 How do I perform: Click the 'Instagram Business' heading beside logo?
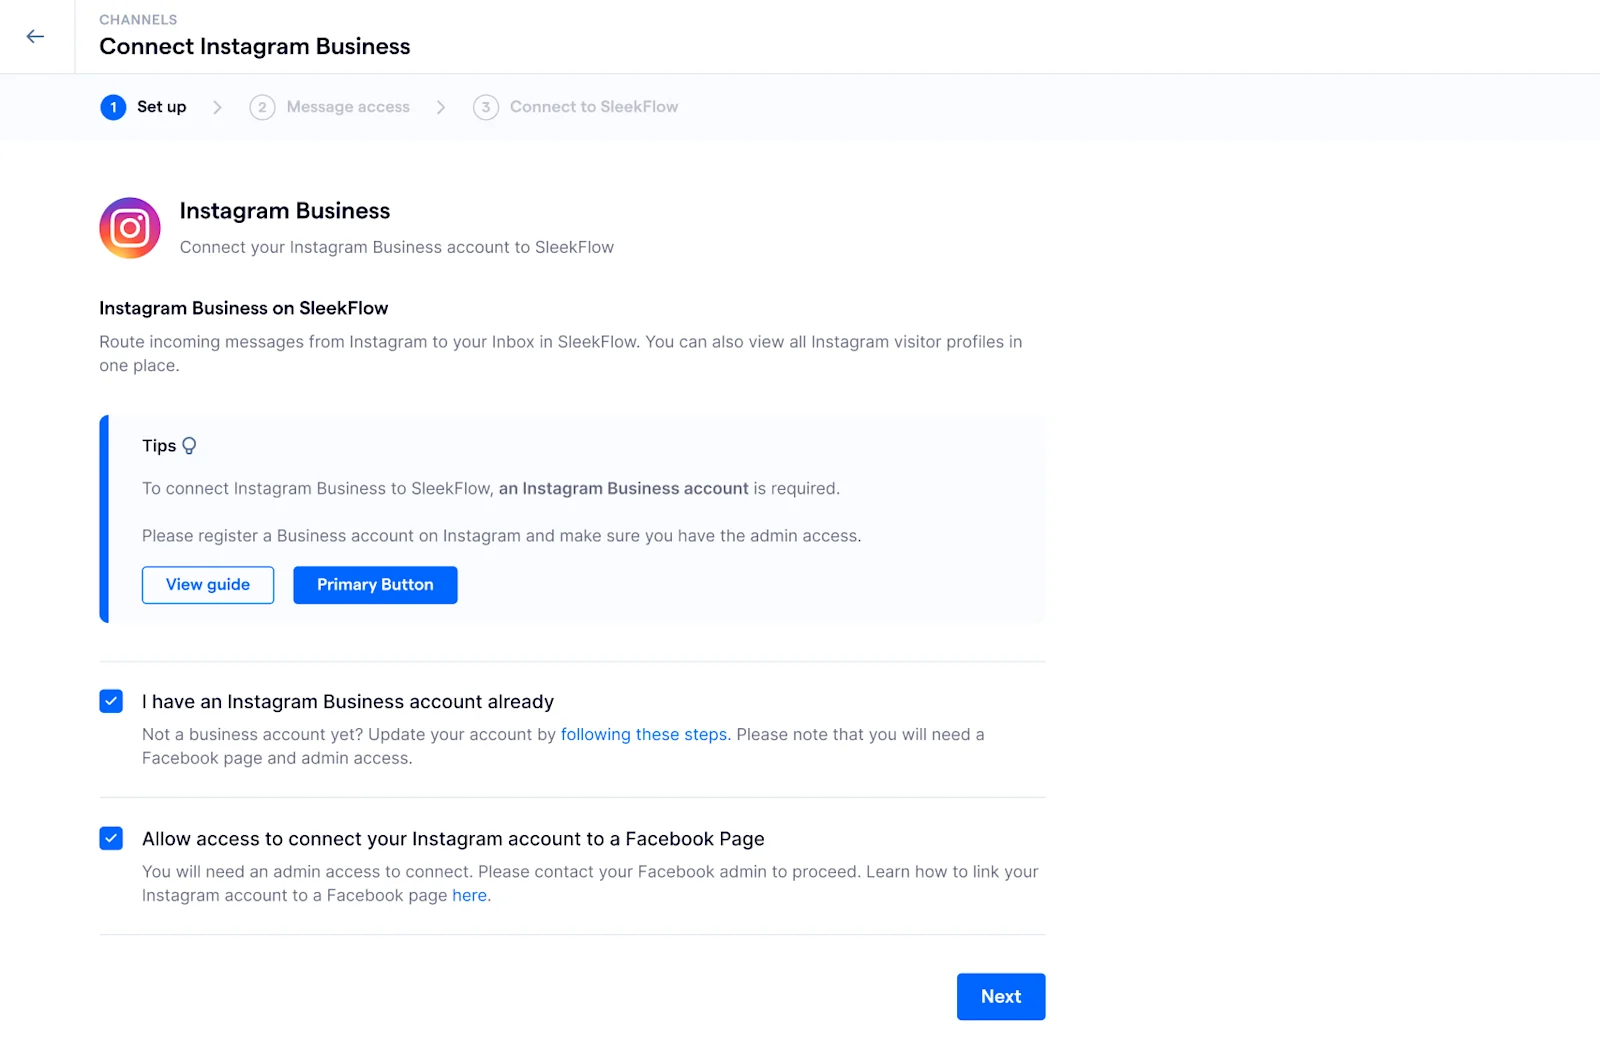285,211
